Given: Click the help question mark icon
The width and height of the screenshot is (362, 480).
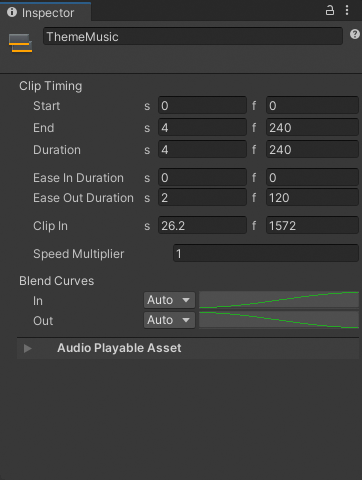Looking at the screenshot, I should point(355,34).
